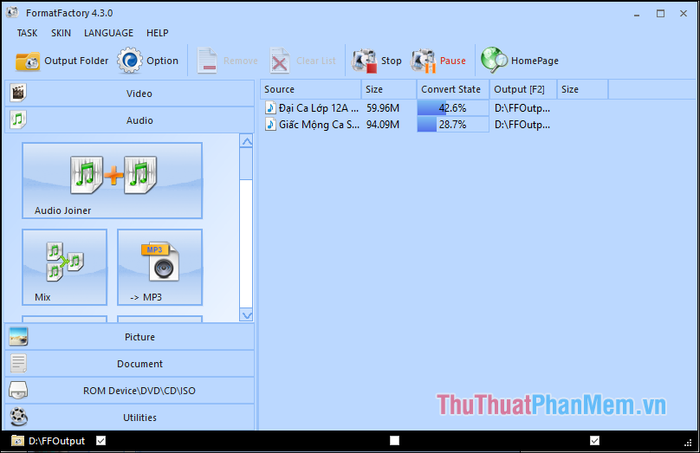Click the Remove toolbar icon
This screenshot has width=700, height=453.
pos(207,61)
